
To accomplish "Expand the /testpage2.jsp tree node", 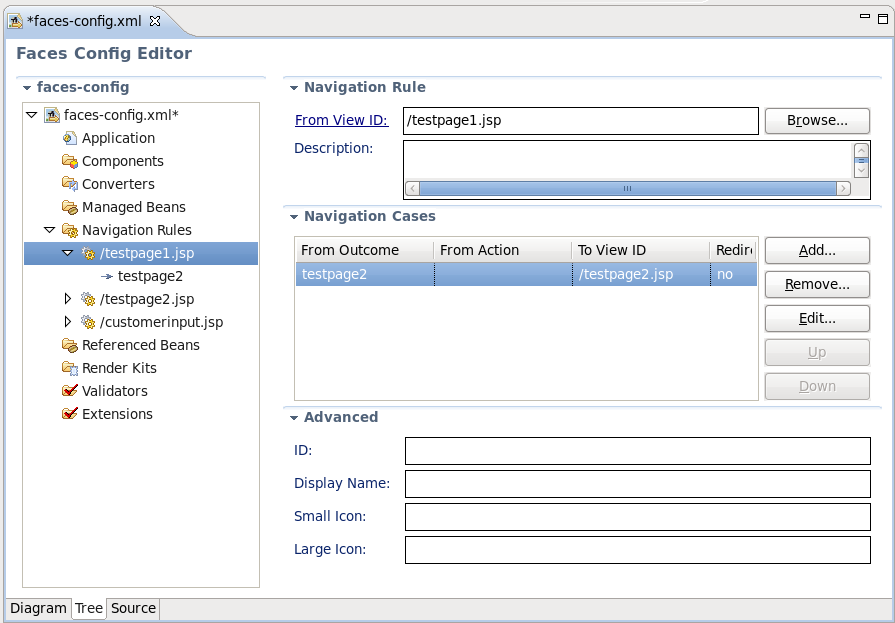I will click(x=66, y=299).
